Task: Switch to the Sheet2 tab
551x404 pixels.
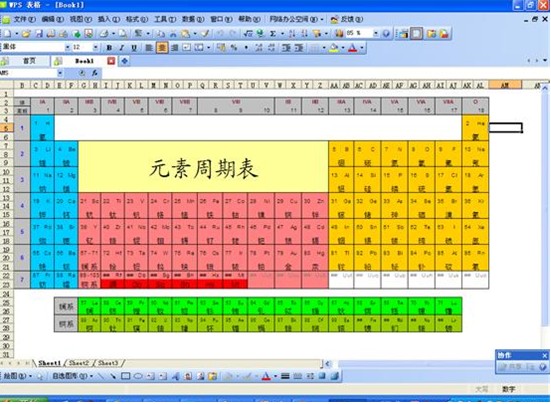Action: pos(79,363)
